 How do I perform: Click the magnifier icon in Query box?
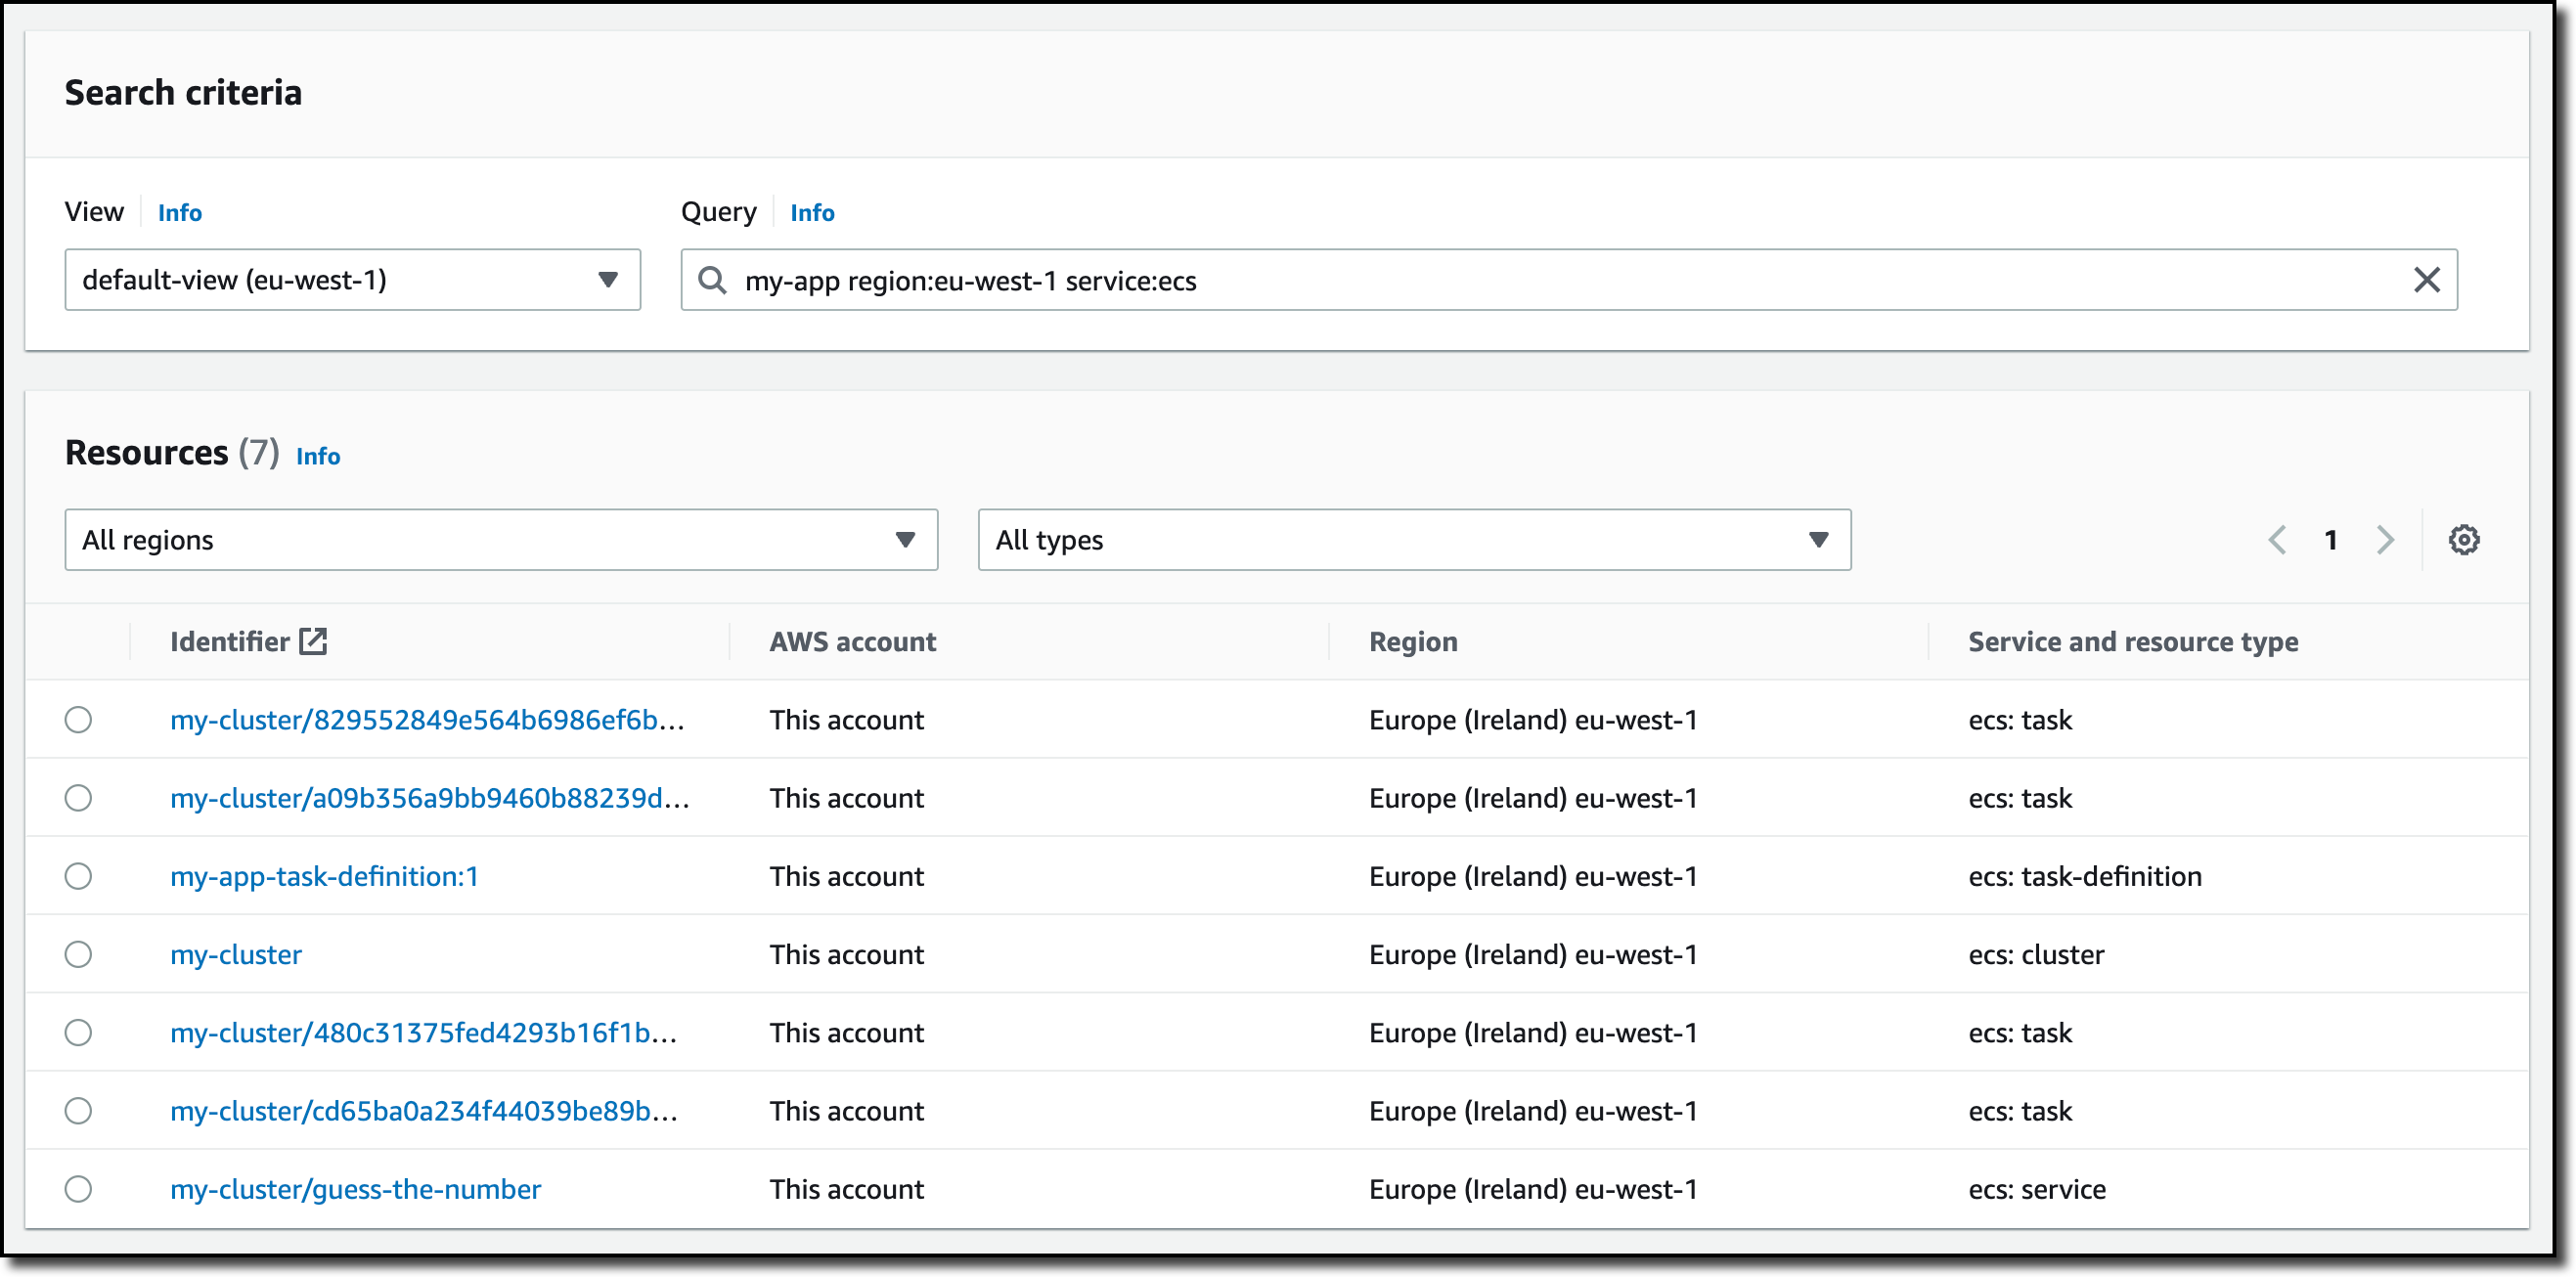pos(712,280)
